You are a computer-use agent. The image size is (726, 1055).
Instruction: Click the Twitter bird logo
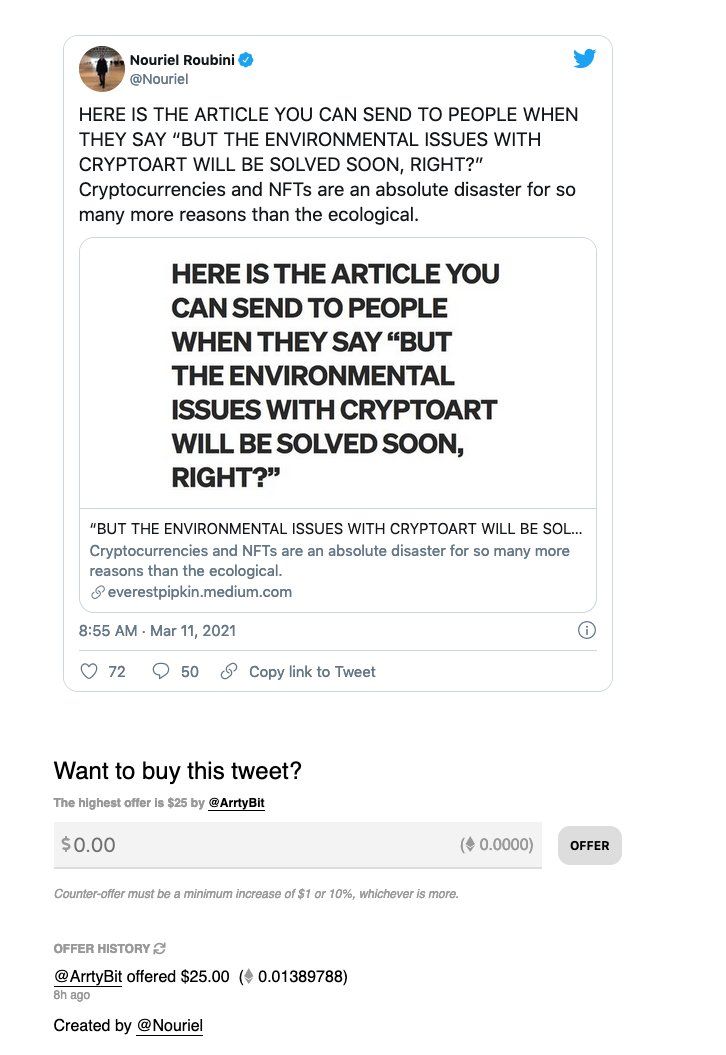[x=584, y=59]
